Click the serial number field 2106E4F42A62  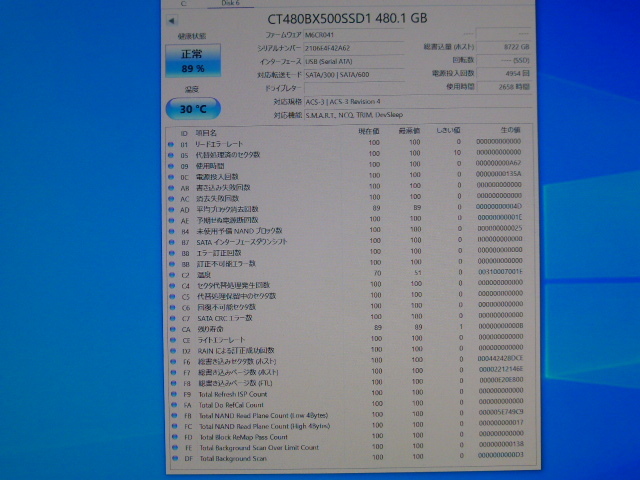(x=353, y=48)
